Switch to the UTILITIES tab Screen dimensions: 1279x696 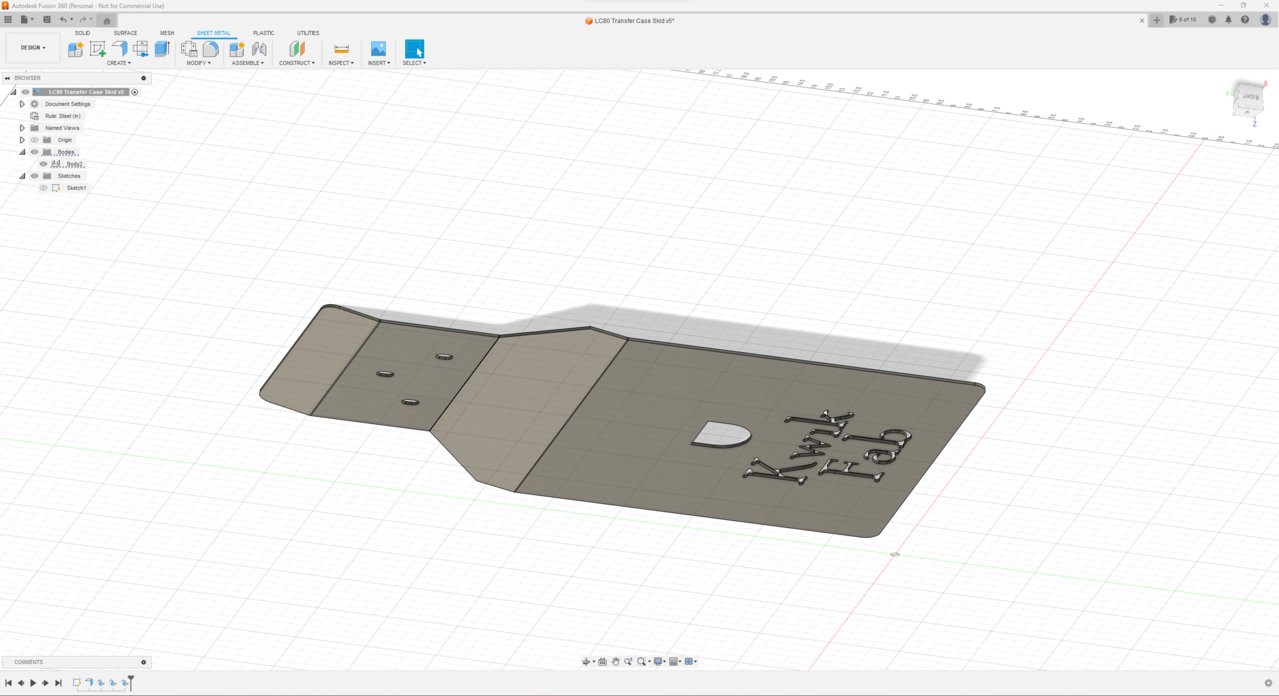coord(308,33)
